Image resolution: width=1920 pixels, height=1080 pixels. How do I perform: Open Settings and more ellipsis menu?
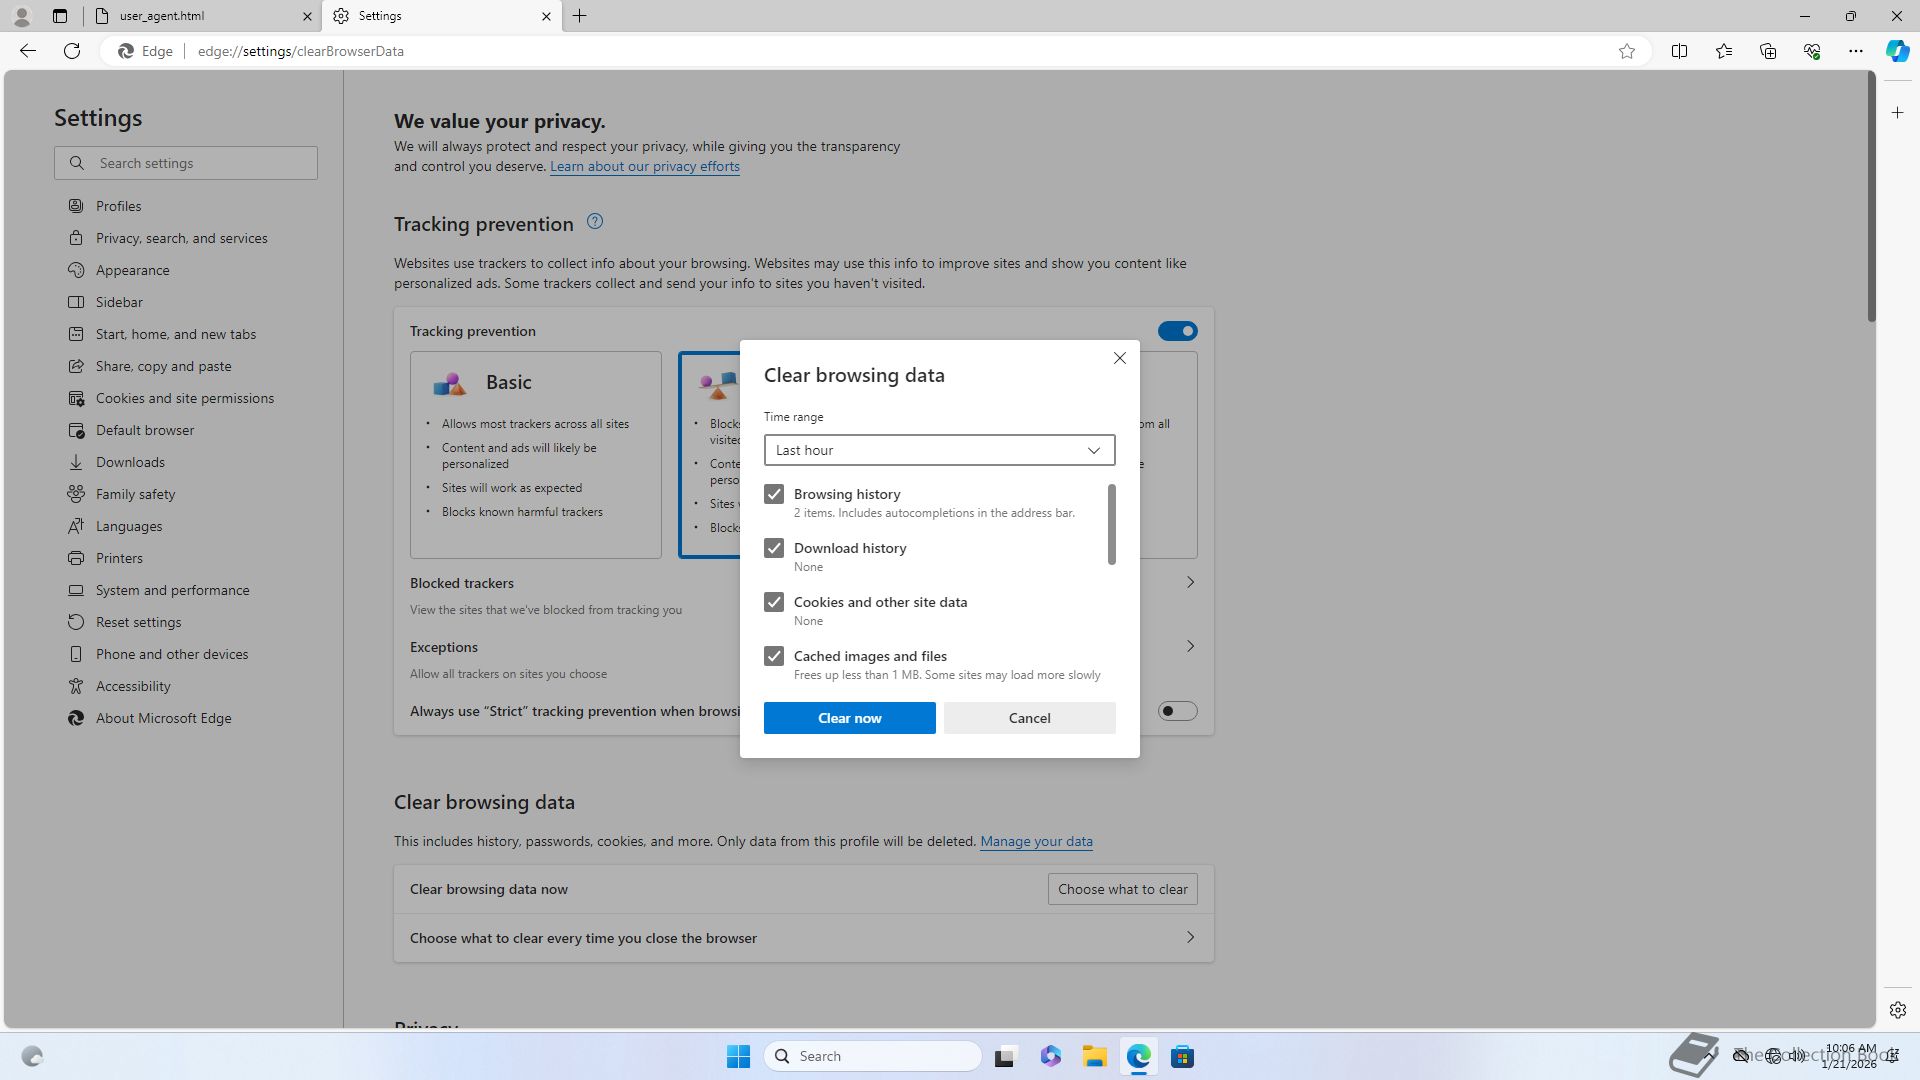pos(1855,51)
